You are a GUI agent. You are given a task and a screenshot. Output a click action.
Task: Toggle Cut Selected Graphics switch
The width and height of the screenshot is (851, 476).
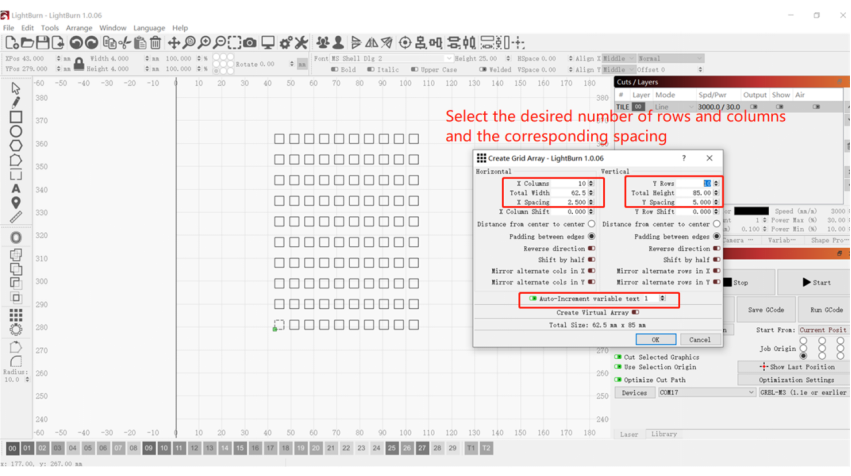pyautogui.click(x=618, y=357)
